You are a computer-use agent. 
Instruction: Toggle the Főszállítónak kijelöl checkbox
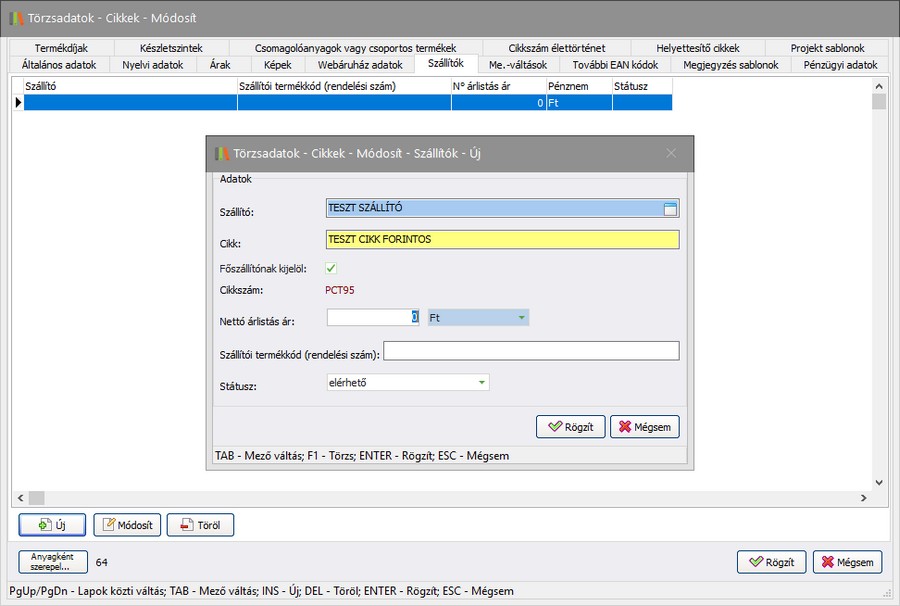click(331, 268)
